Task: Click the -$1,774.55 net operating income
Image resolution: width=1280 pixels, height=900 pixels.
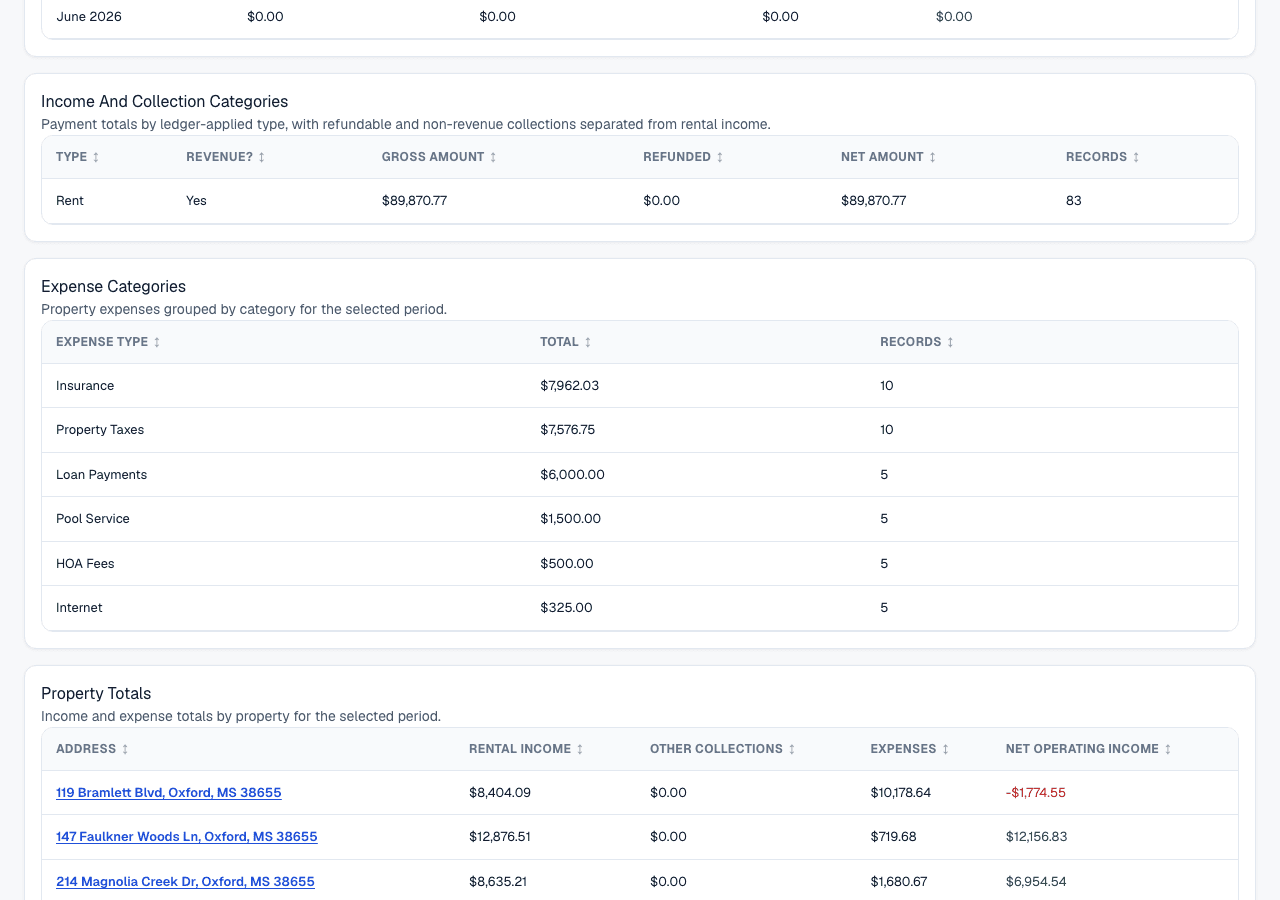Action: [x=1036, y=793]
